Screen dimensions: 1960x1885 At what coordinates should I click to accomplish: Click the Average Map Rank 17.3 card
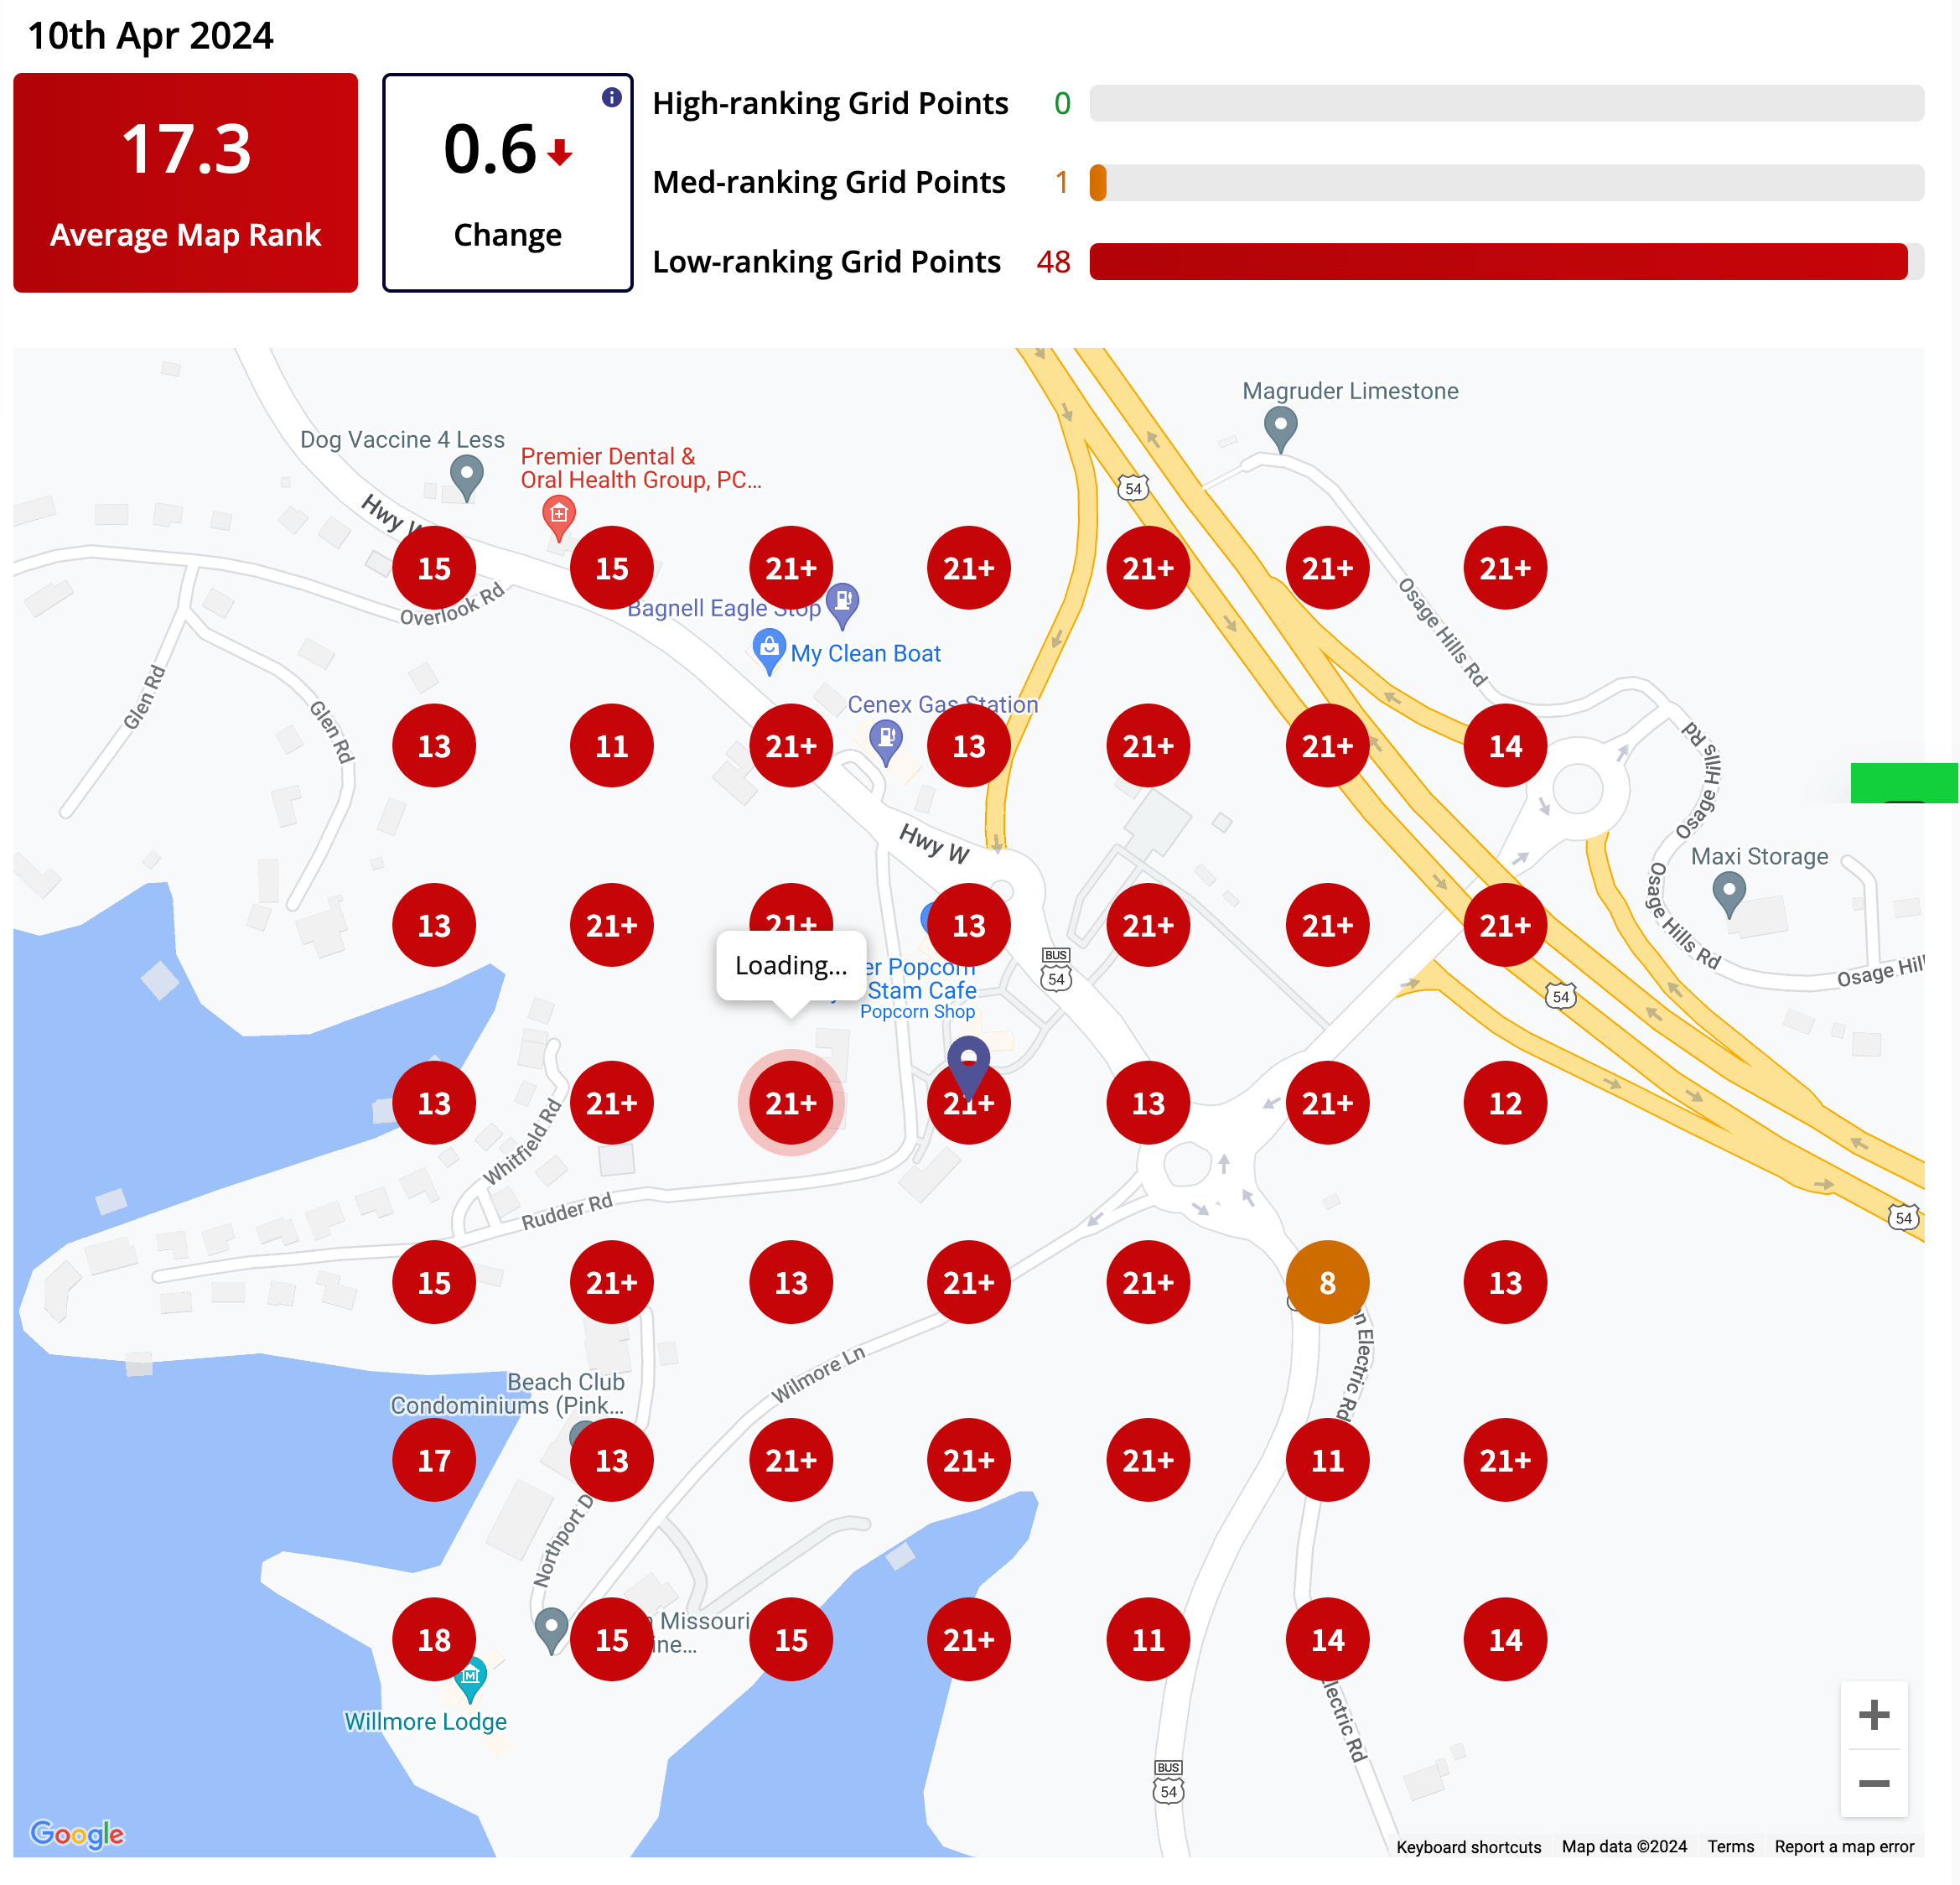pos(185,182)
